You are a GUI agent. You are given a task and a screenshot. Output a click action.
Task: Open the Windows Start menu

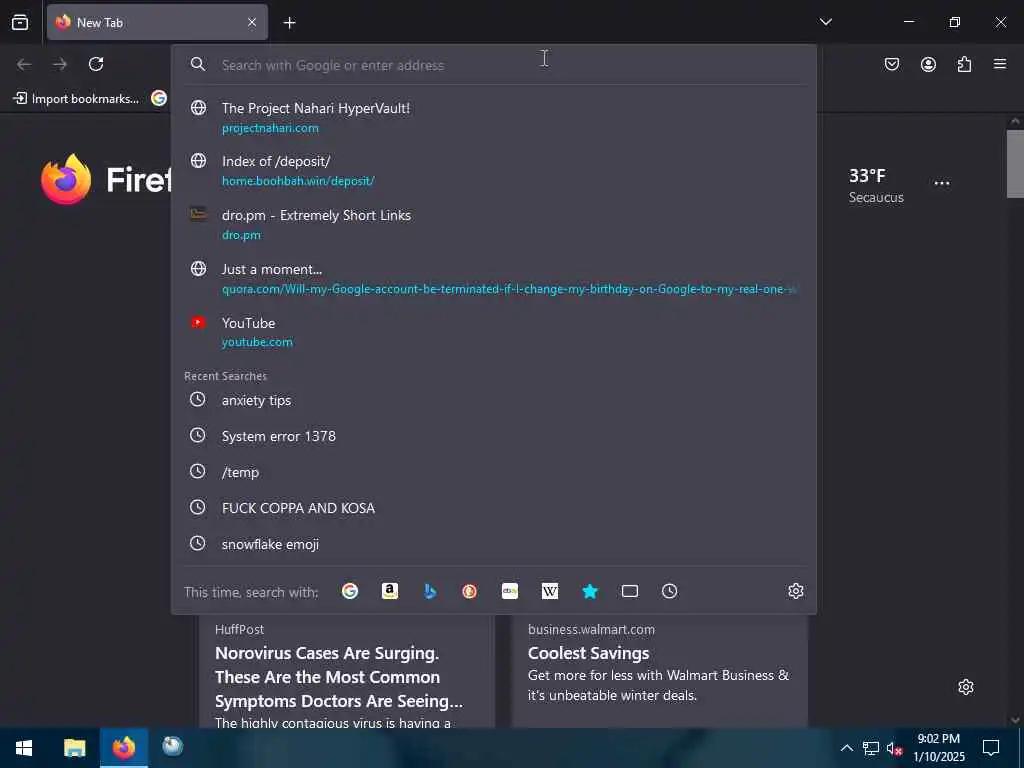click(x=24, y=748)
